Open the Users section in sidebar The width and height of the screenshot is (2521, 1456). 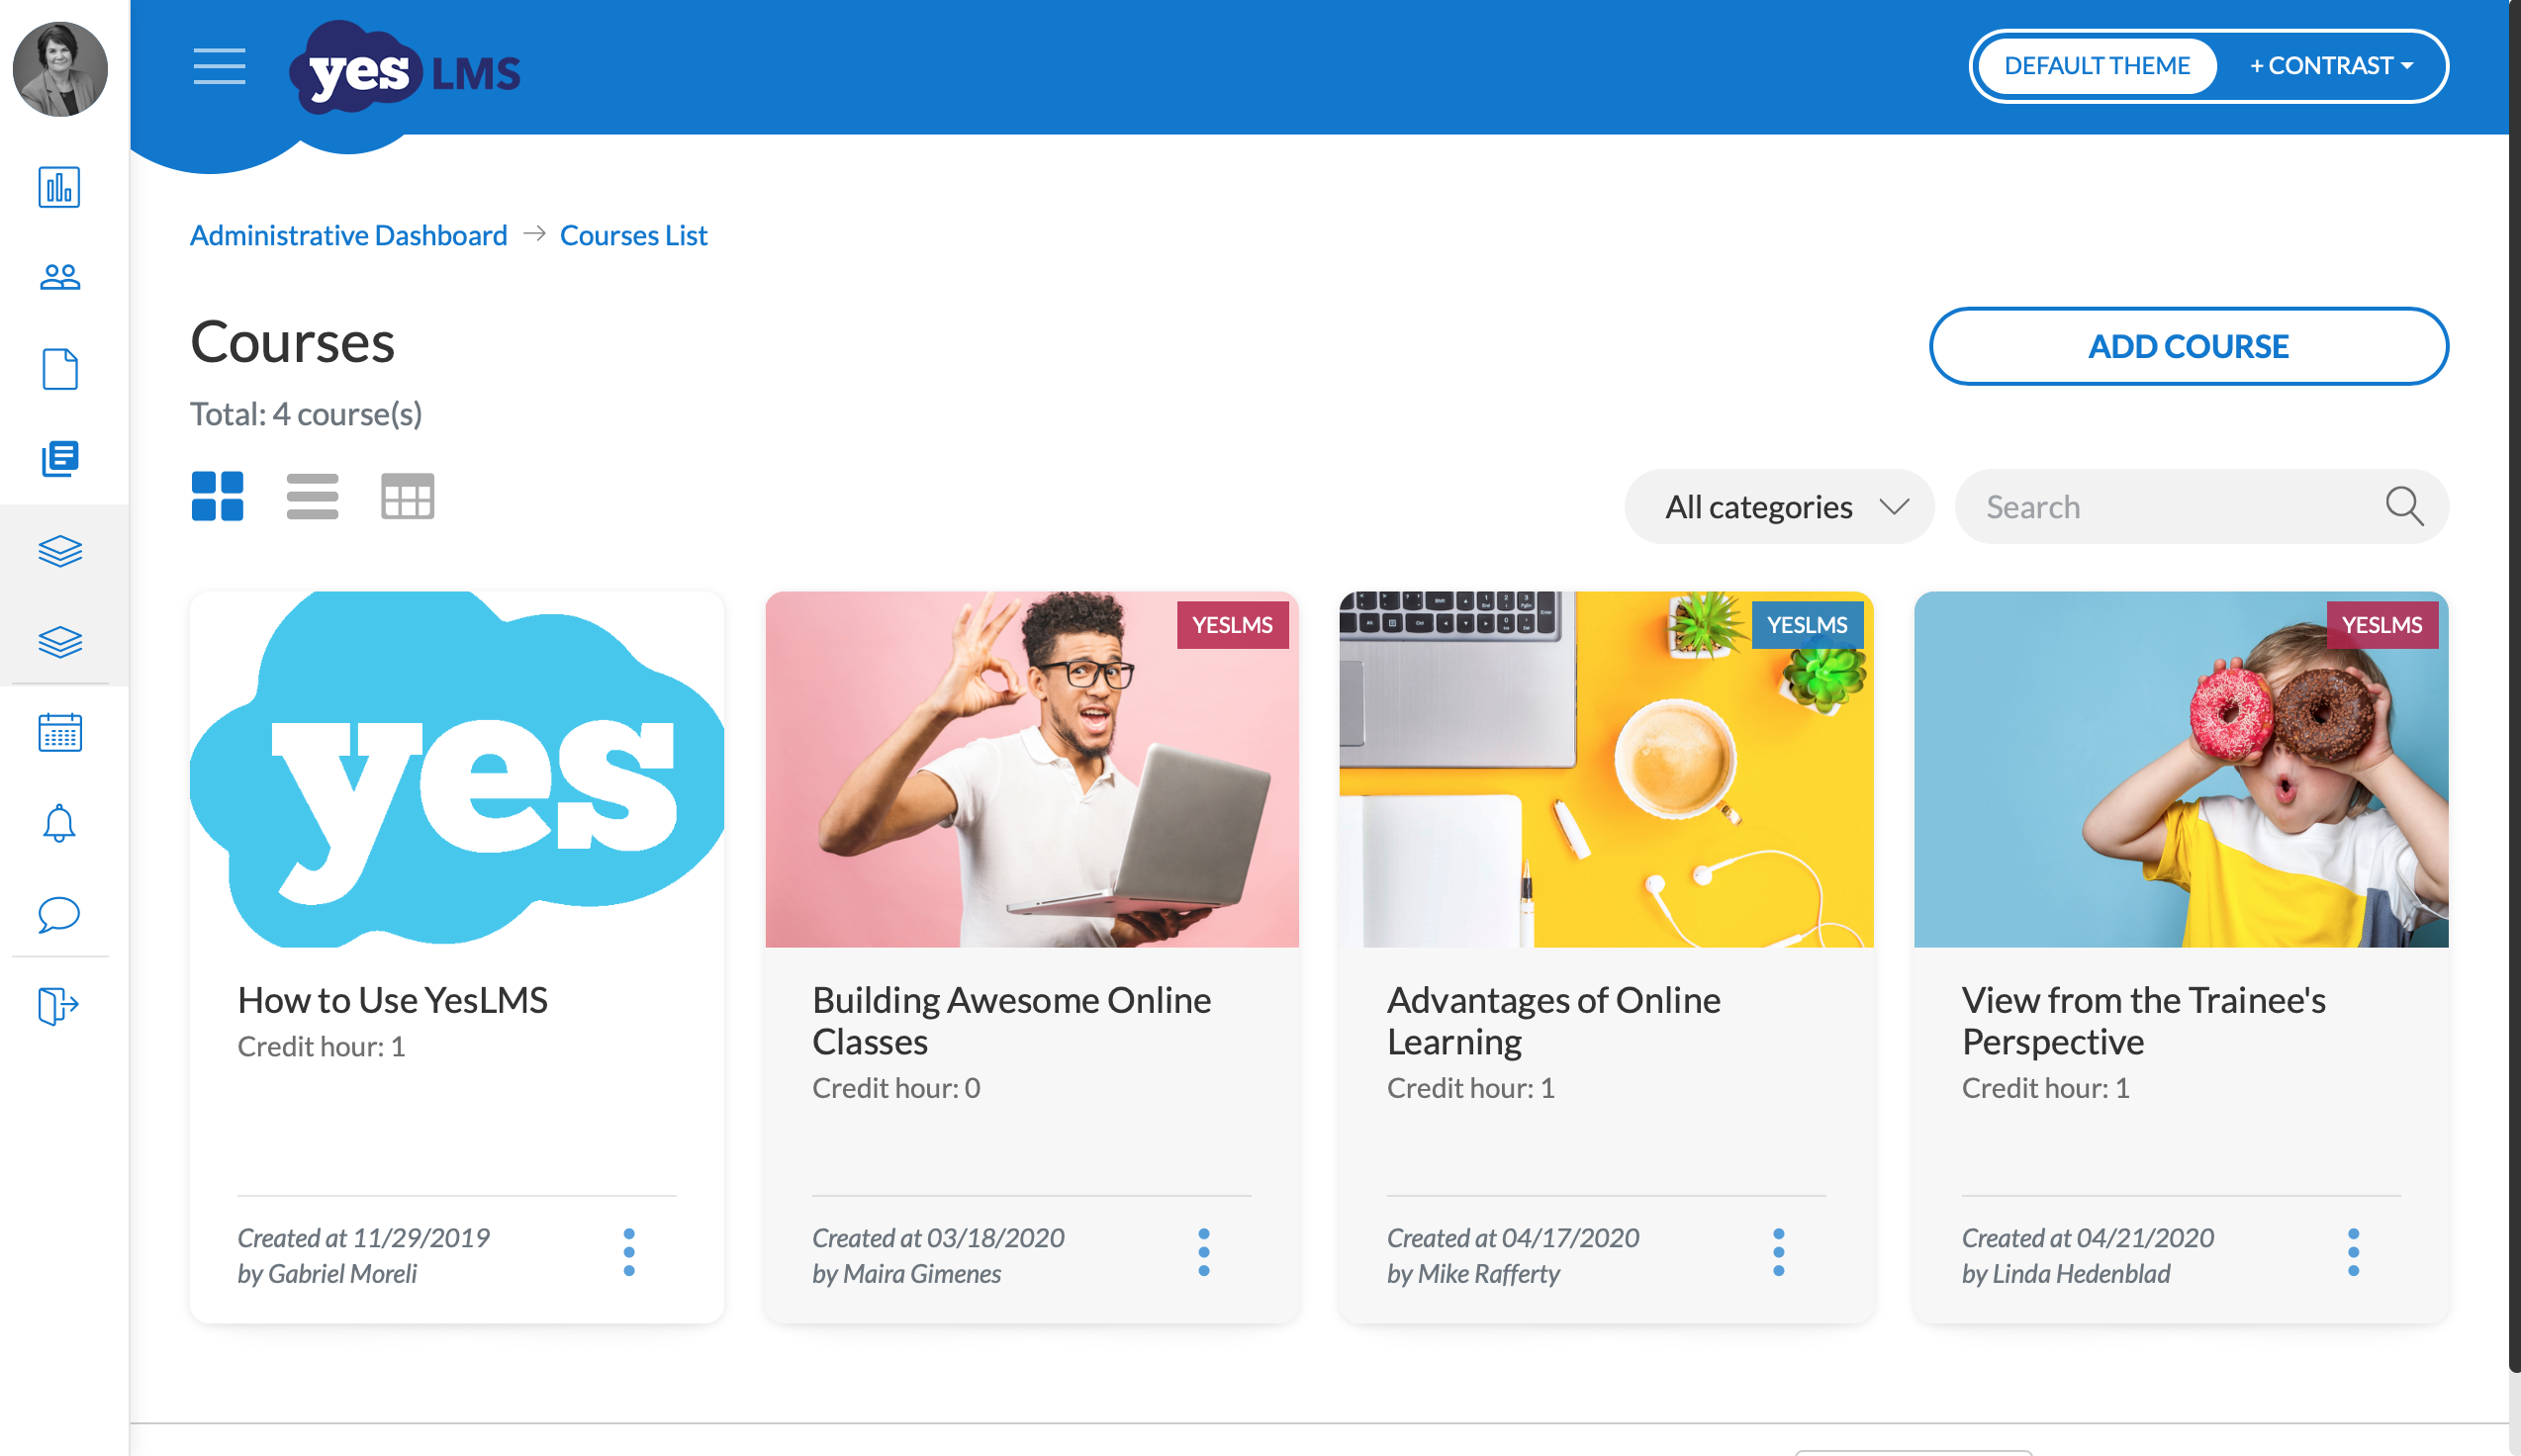pyautogui.click(x=60, y=276)
